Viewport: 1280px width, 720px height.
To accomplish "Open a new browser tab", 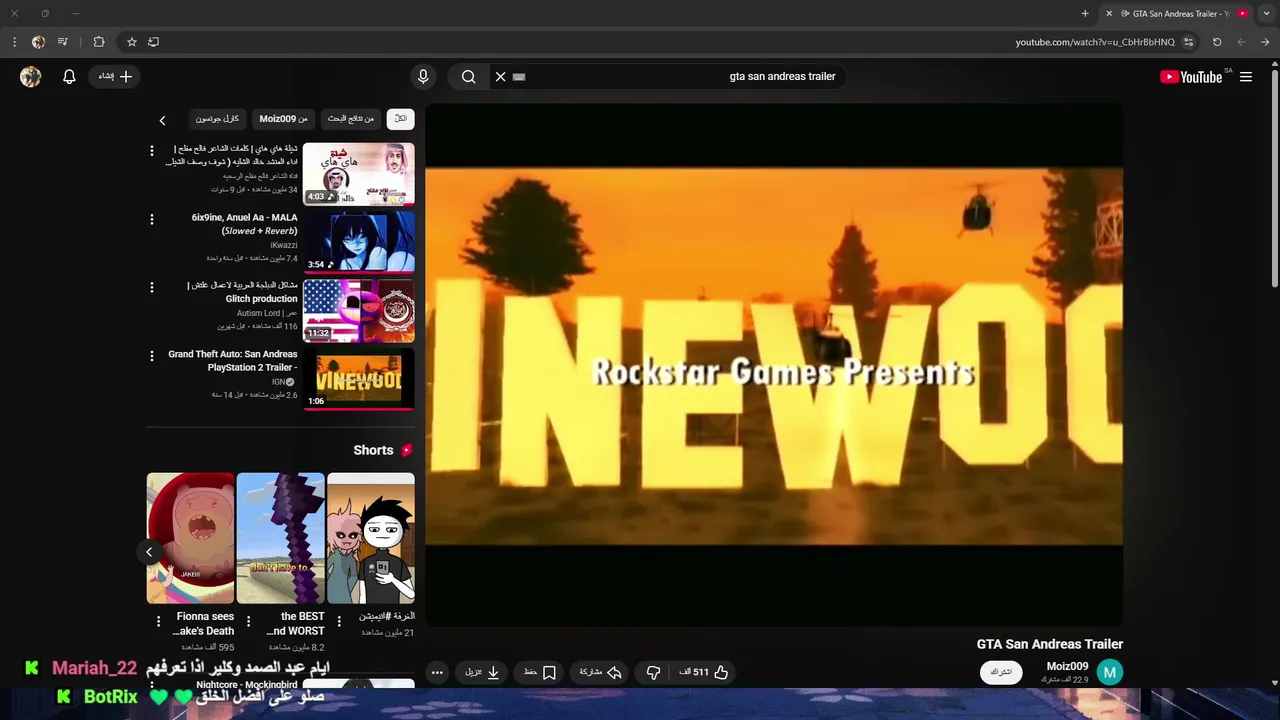I will pyautogui.click(x=1085, y=14).
